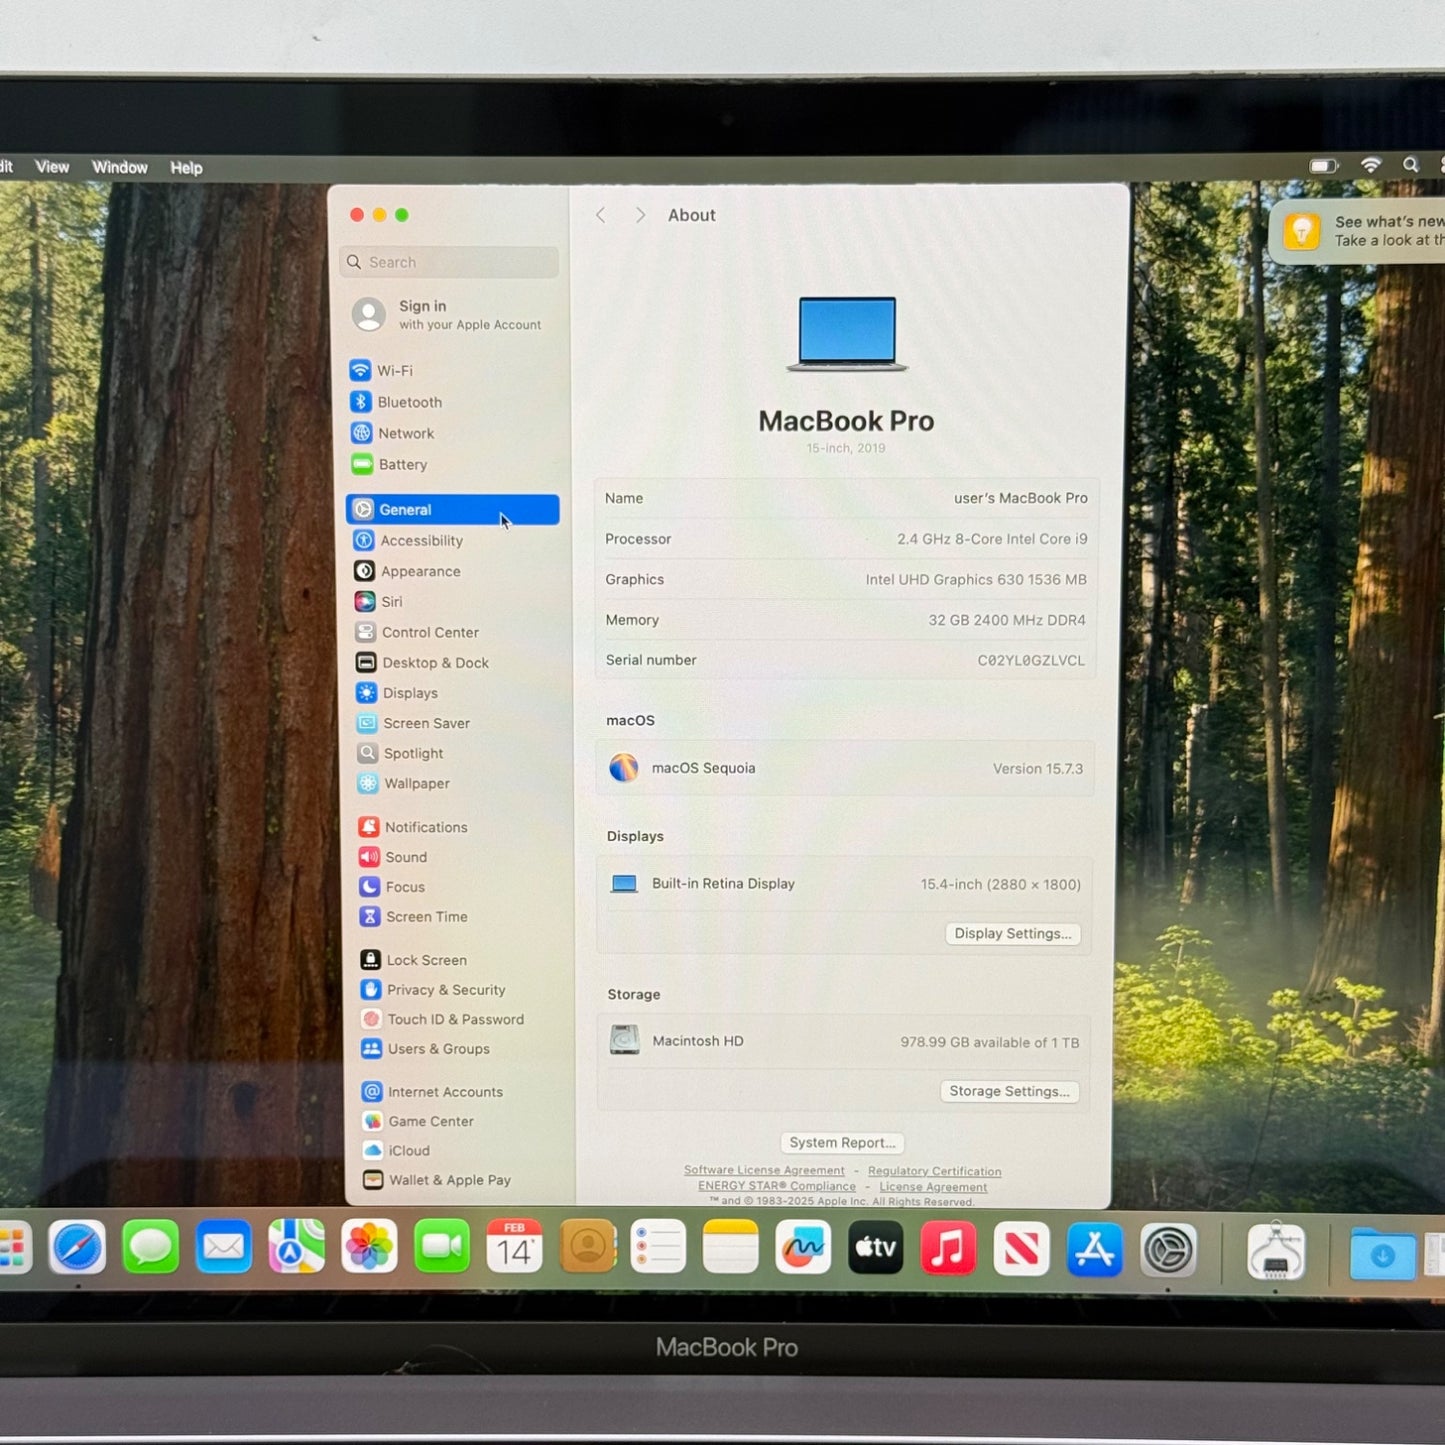The height and width of the screenshot is (1445, 1445).
Task: Open the Window menu
Action: pyautogui.click(x=120, y=167)
